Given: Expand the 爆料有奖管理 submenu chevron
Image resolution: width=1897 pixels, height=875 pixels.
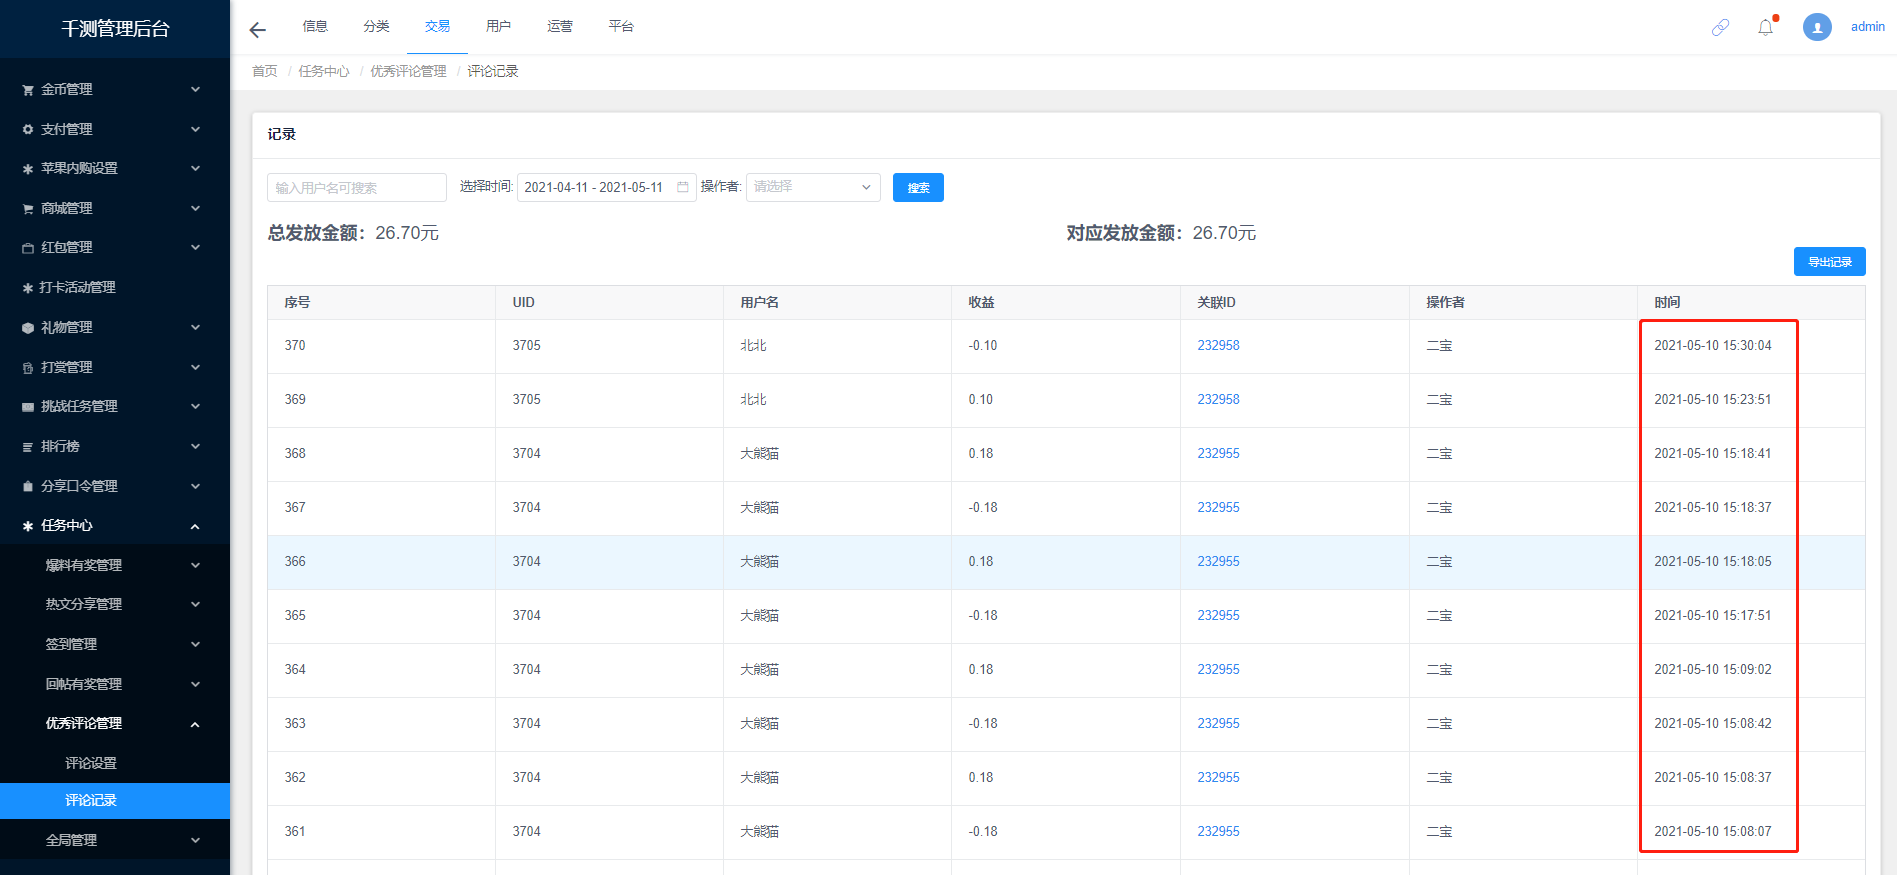Looking at the screenshot, I should tap(195, 565).
